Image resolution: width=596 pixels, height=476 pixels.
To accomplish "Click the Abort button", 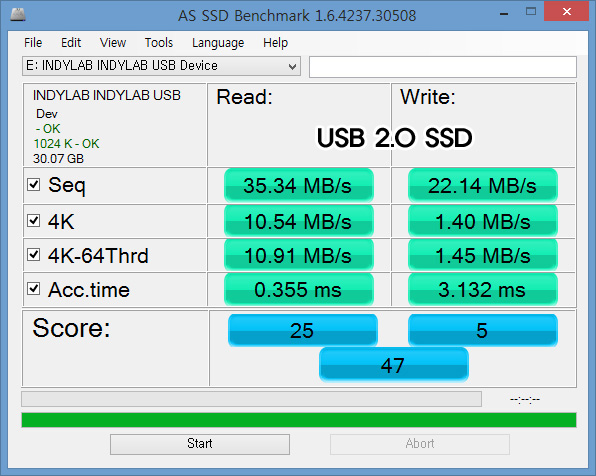I will click(420, 444).
